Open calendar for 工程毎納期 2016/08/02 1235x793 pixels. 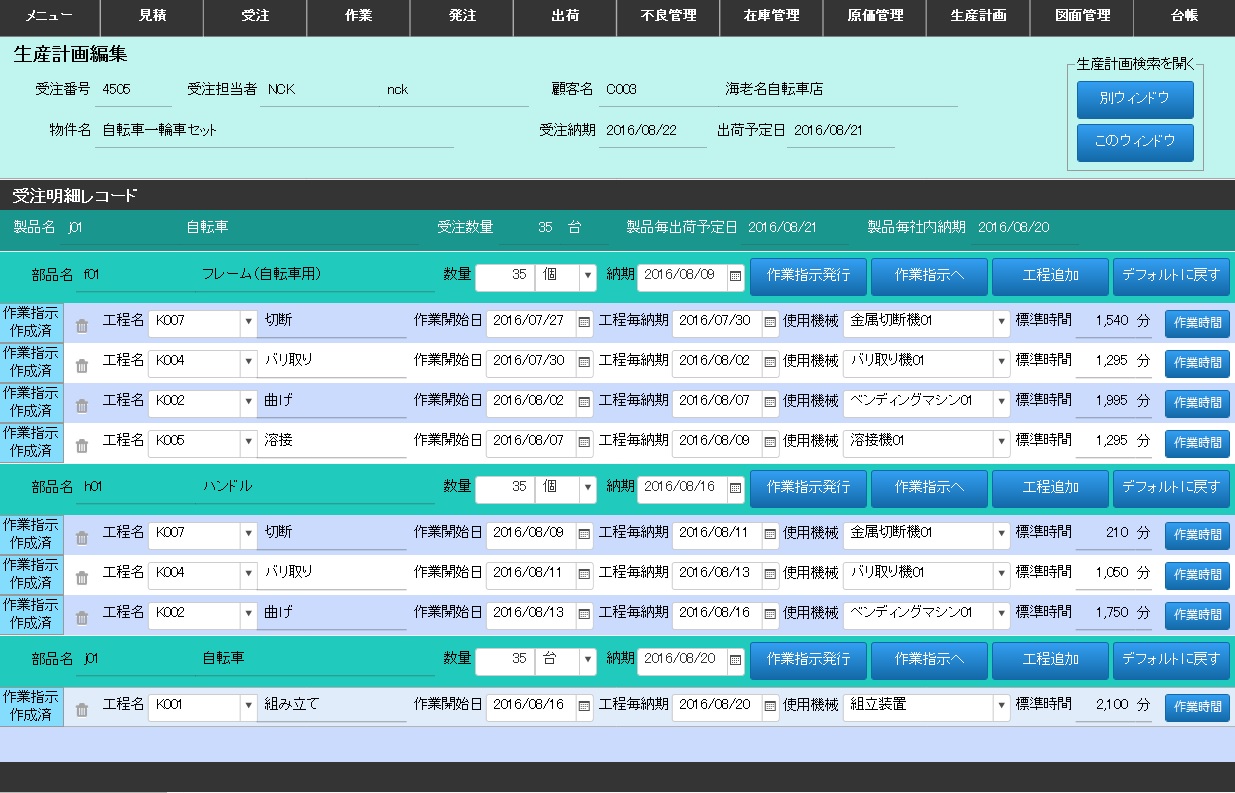(770, 361)
